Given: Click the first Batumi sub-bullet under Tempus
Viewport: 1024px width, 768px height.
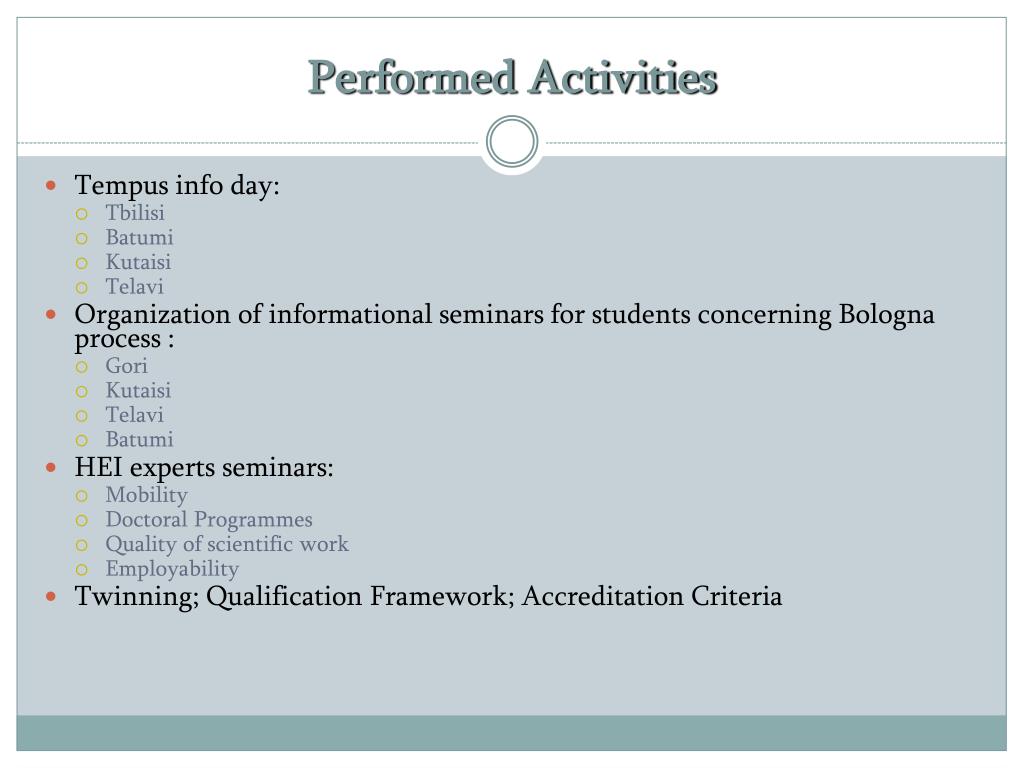Looking at the screenshot, I should tap(140, 237).
